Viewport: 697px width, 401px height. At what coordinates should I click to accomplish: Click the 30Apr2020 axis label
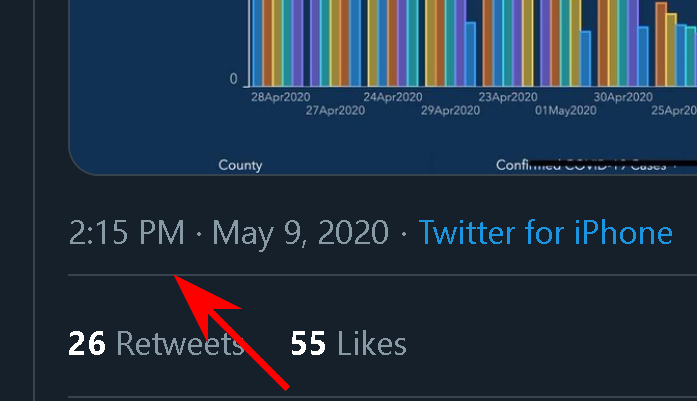pyautogui.click(x=623, y=97)
